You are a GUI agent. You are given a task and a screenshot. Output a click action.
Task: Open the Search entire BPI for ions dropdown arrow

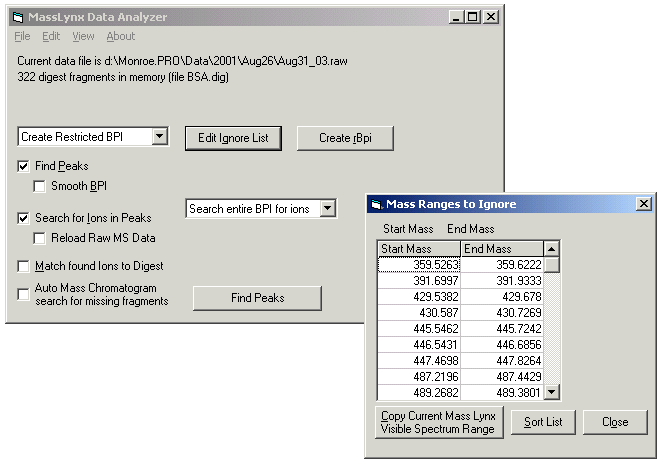tap(328, 208)
